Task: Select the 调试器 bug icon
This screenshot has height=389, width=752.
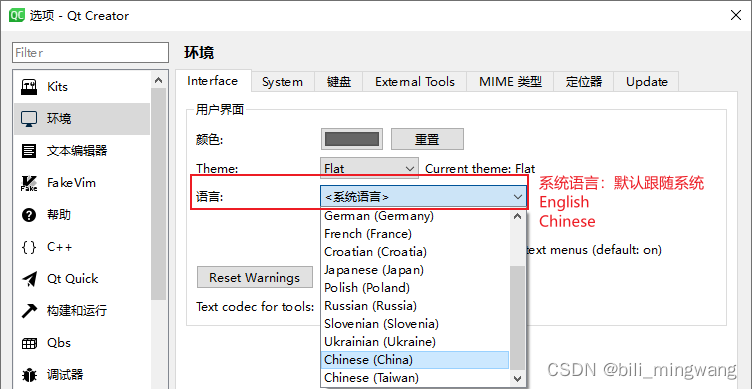Action: point(29,375)
